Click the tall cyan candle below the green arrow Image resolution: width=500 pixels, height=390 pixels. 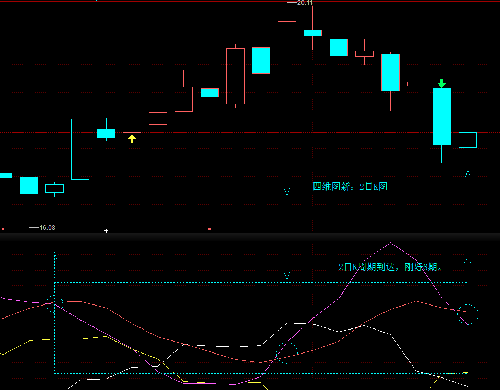pyautogui.click(x=442, y=117)
